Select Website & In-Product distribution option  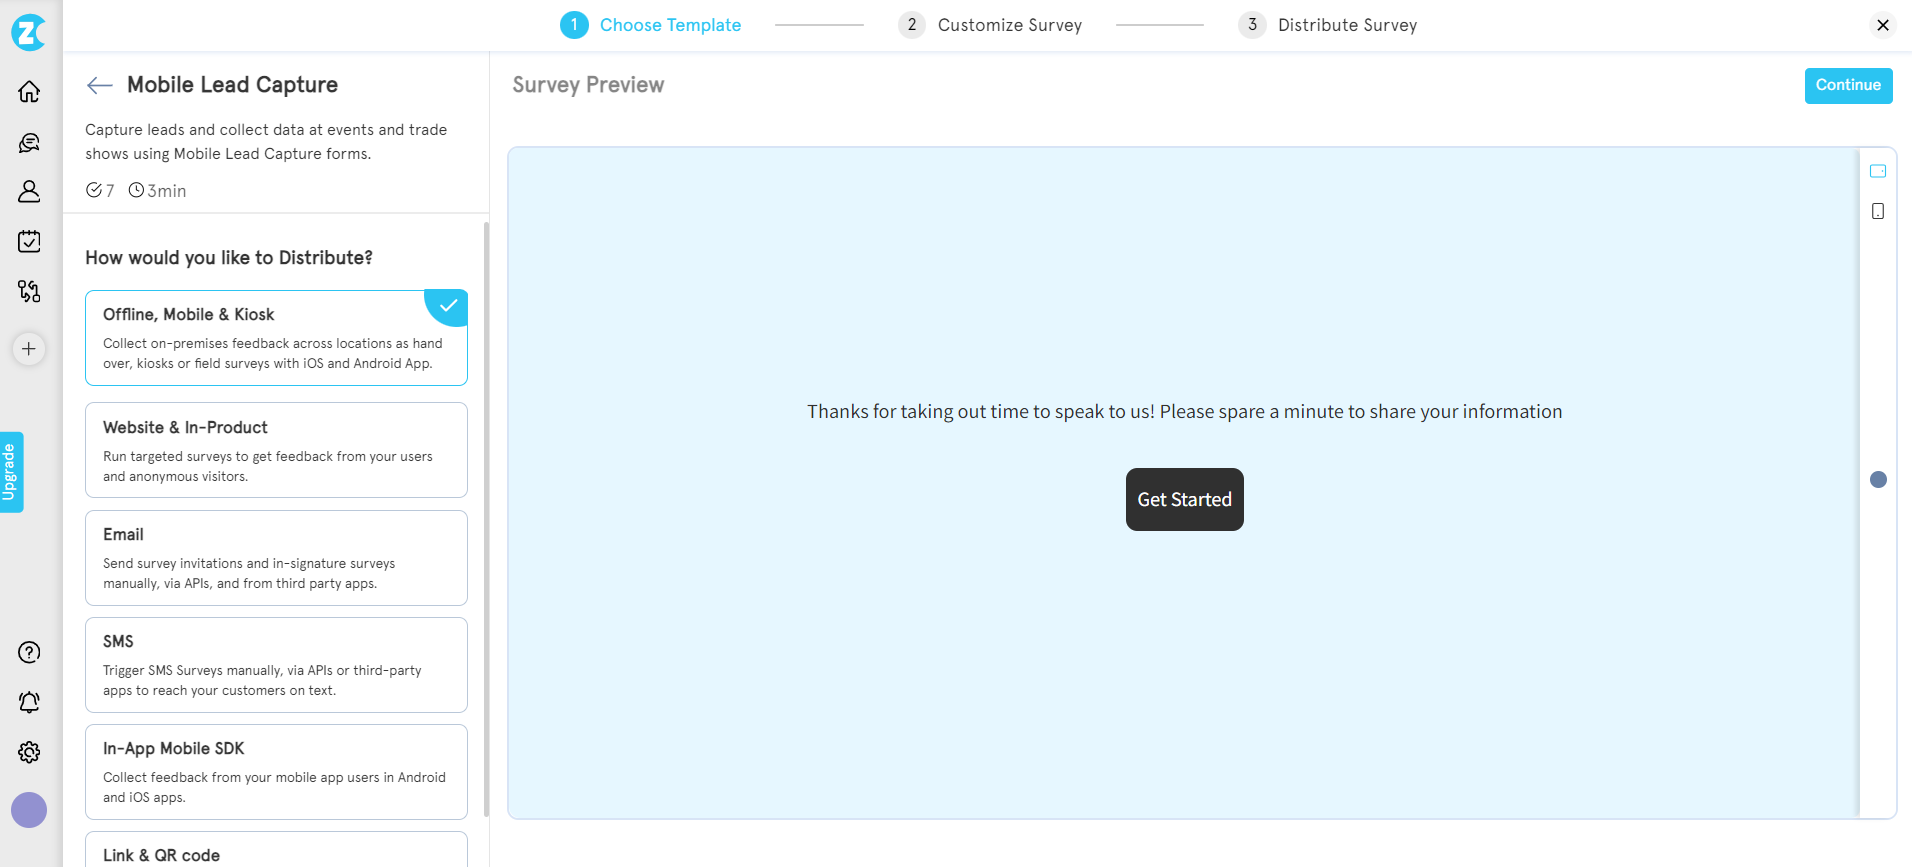[276, 450]
